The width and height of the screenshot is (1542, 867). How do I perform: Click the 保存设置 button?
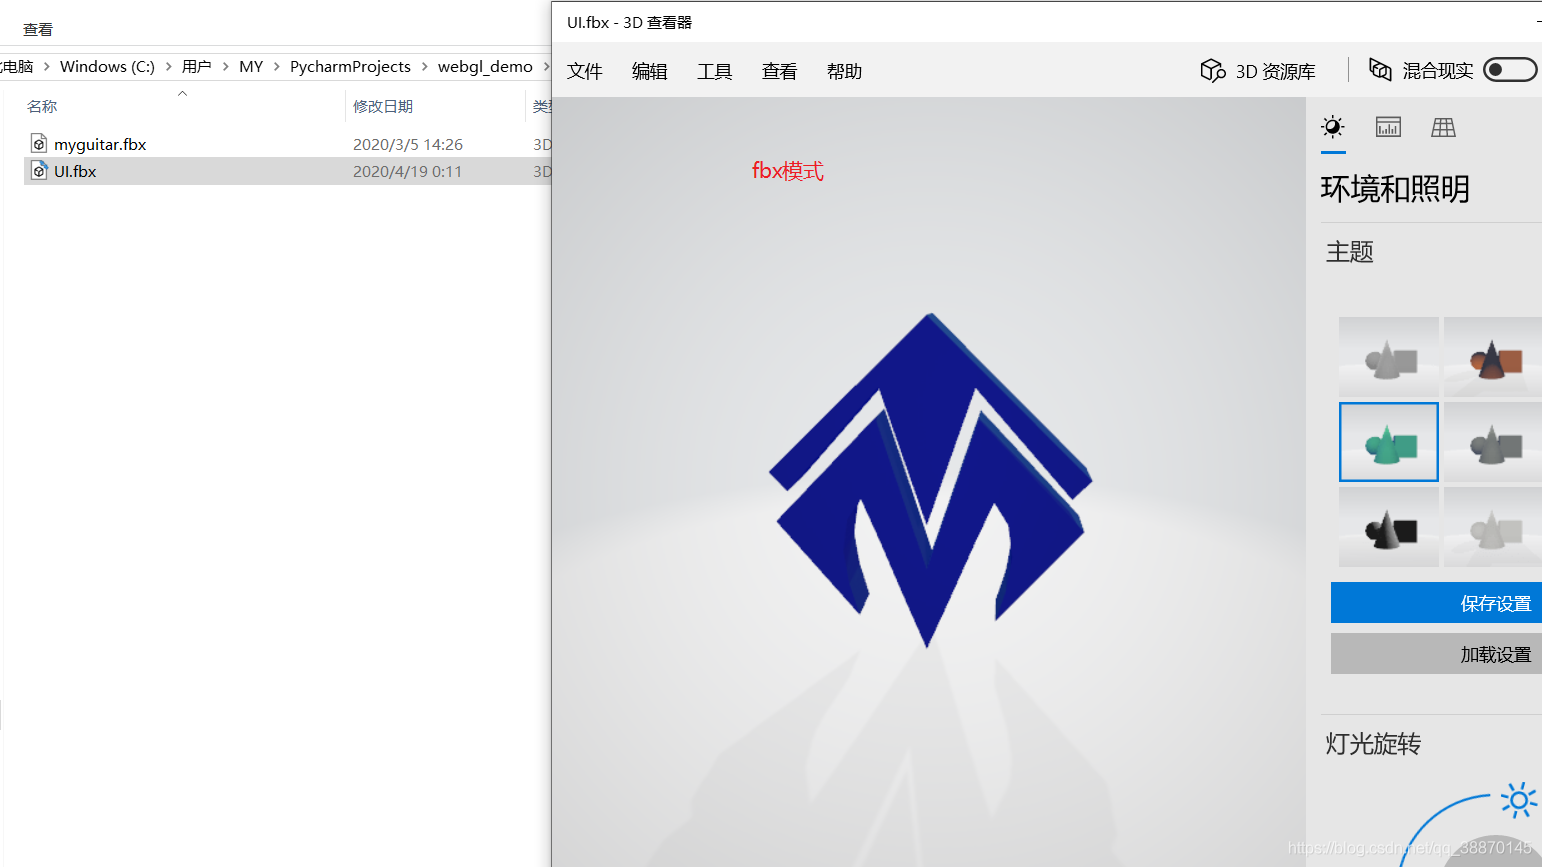click(x=1436, y=603)
